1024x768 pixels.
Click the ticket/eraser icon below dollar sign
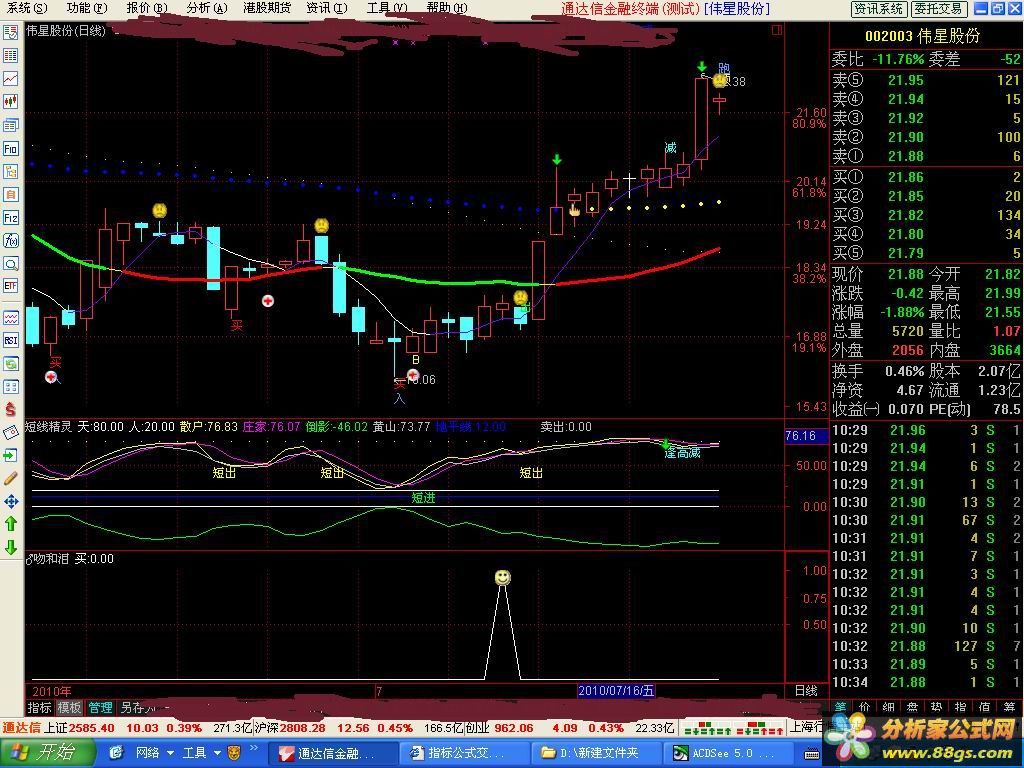[x=10, y=432]
